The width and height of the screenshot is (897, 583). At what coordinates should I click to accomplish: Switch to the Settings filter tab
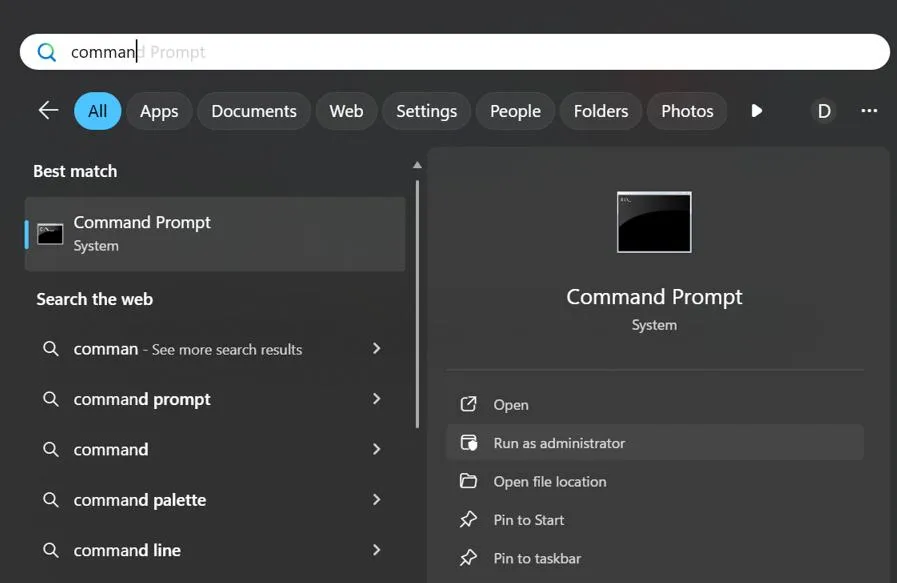pyautogui.click(x=427, y=111)
